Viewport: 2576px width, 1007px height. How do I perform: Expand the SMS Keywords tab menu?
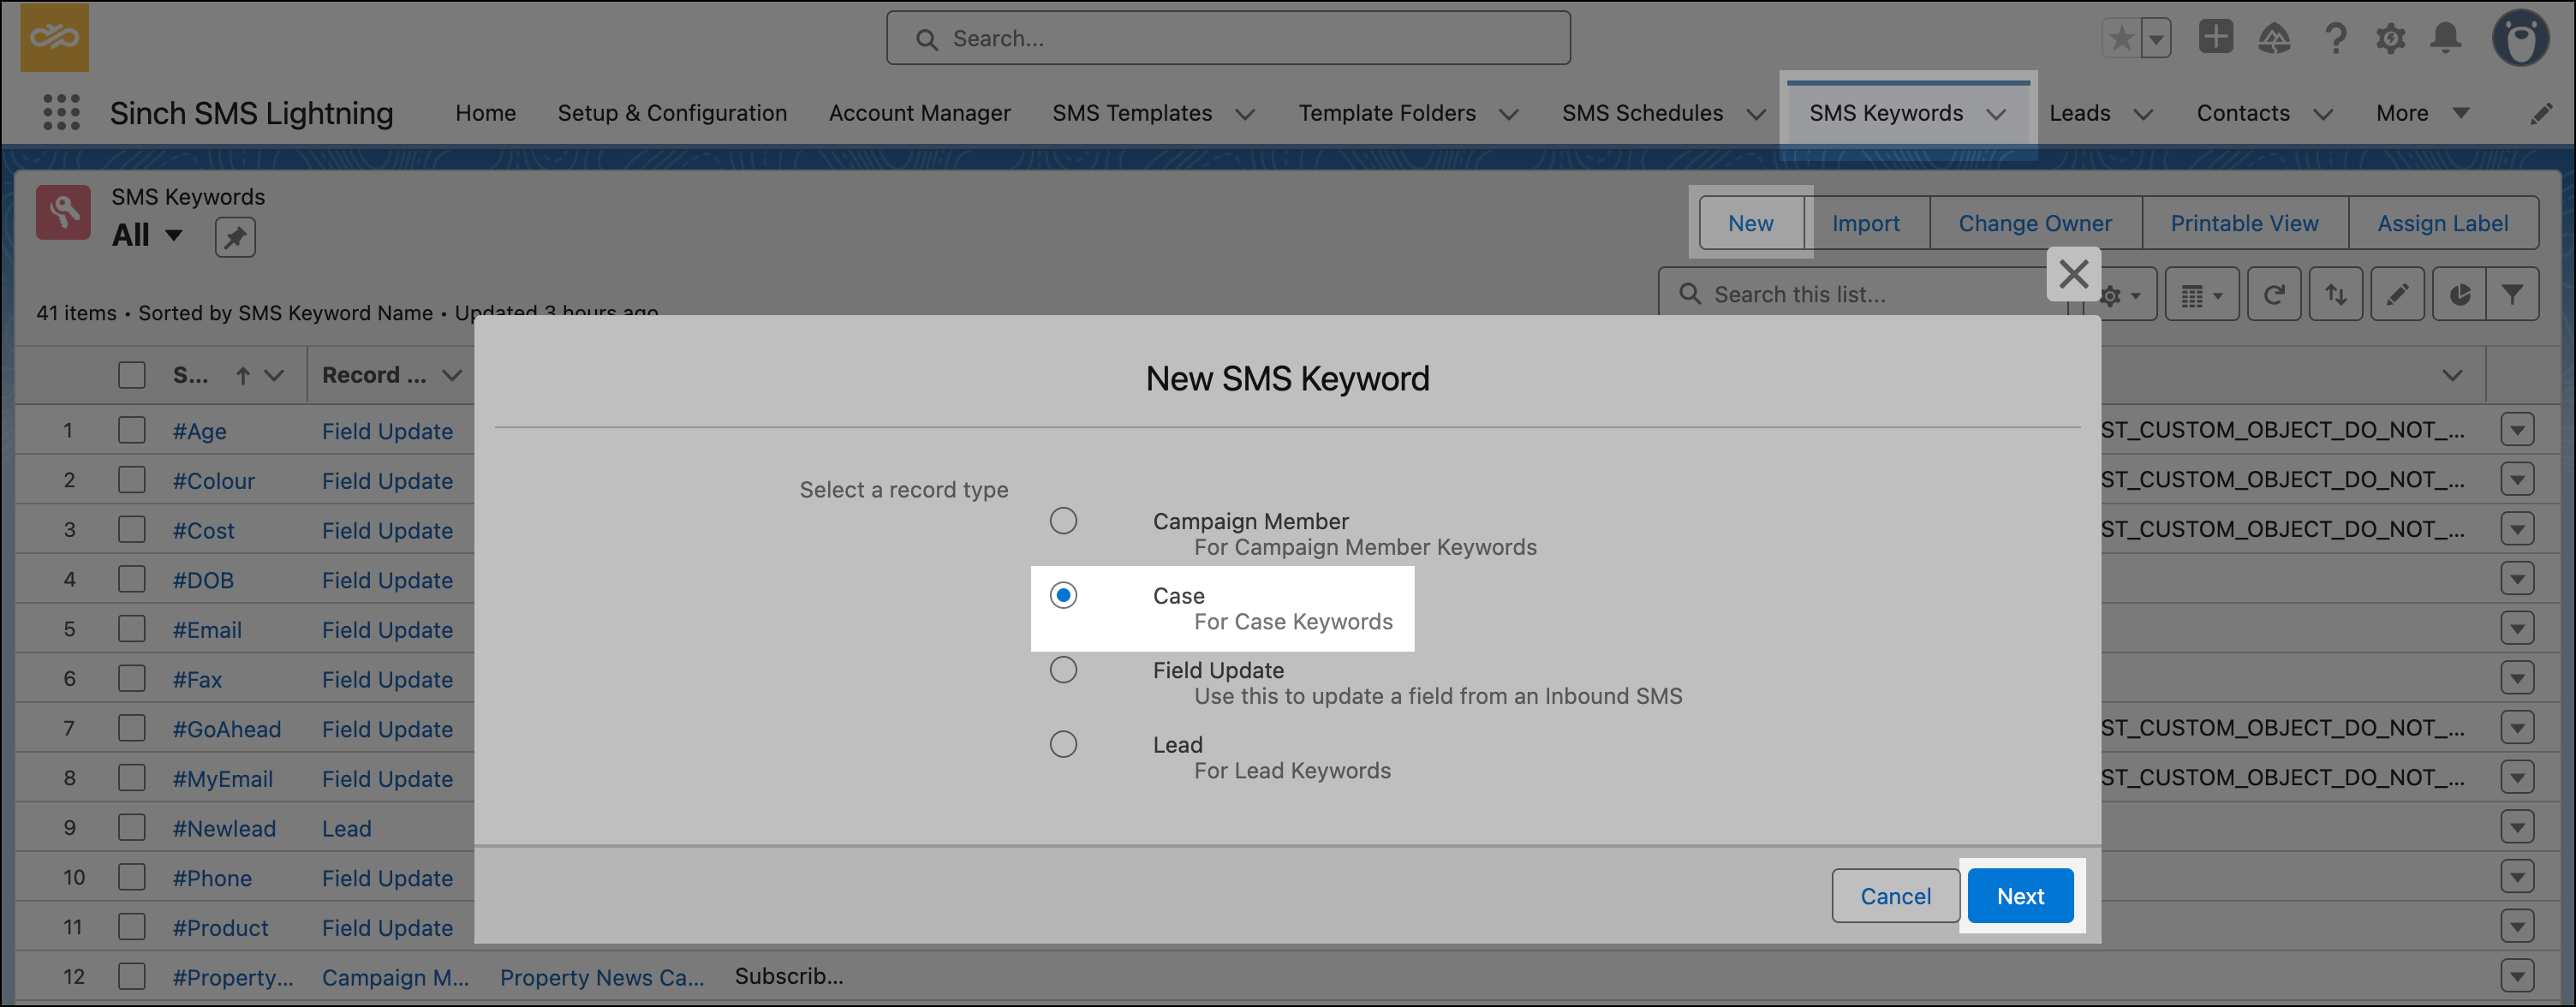point(1996,114)
